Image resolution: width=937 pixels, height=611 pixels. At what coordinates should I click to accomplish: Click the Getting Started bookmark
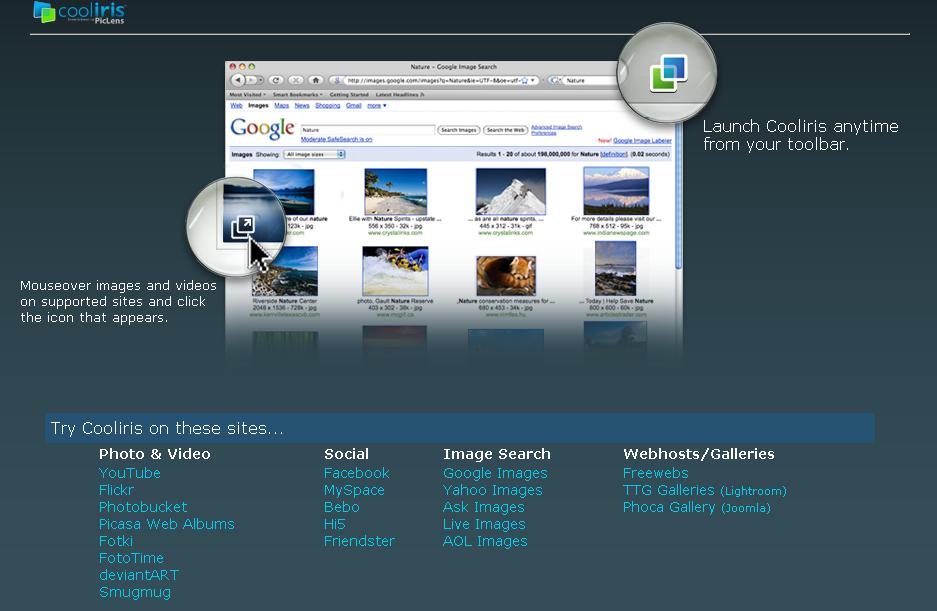[x=349, y=94]
